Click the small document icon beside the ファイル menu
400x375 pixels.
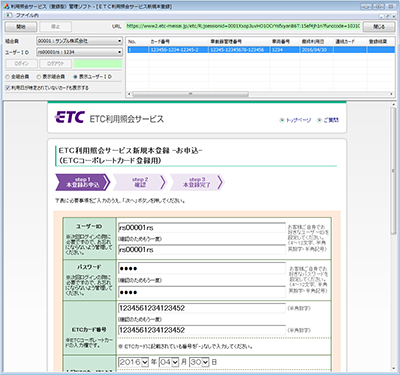tap(9, 15)
